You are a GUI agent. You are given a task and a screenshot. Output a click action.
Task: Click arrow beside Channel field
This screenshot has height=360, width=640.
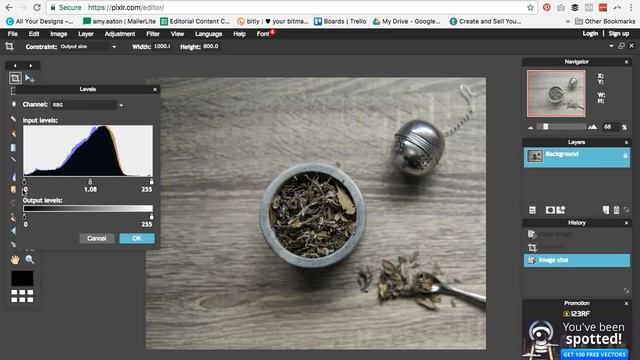click(121, 105)
